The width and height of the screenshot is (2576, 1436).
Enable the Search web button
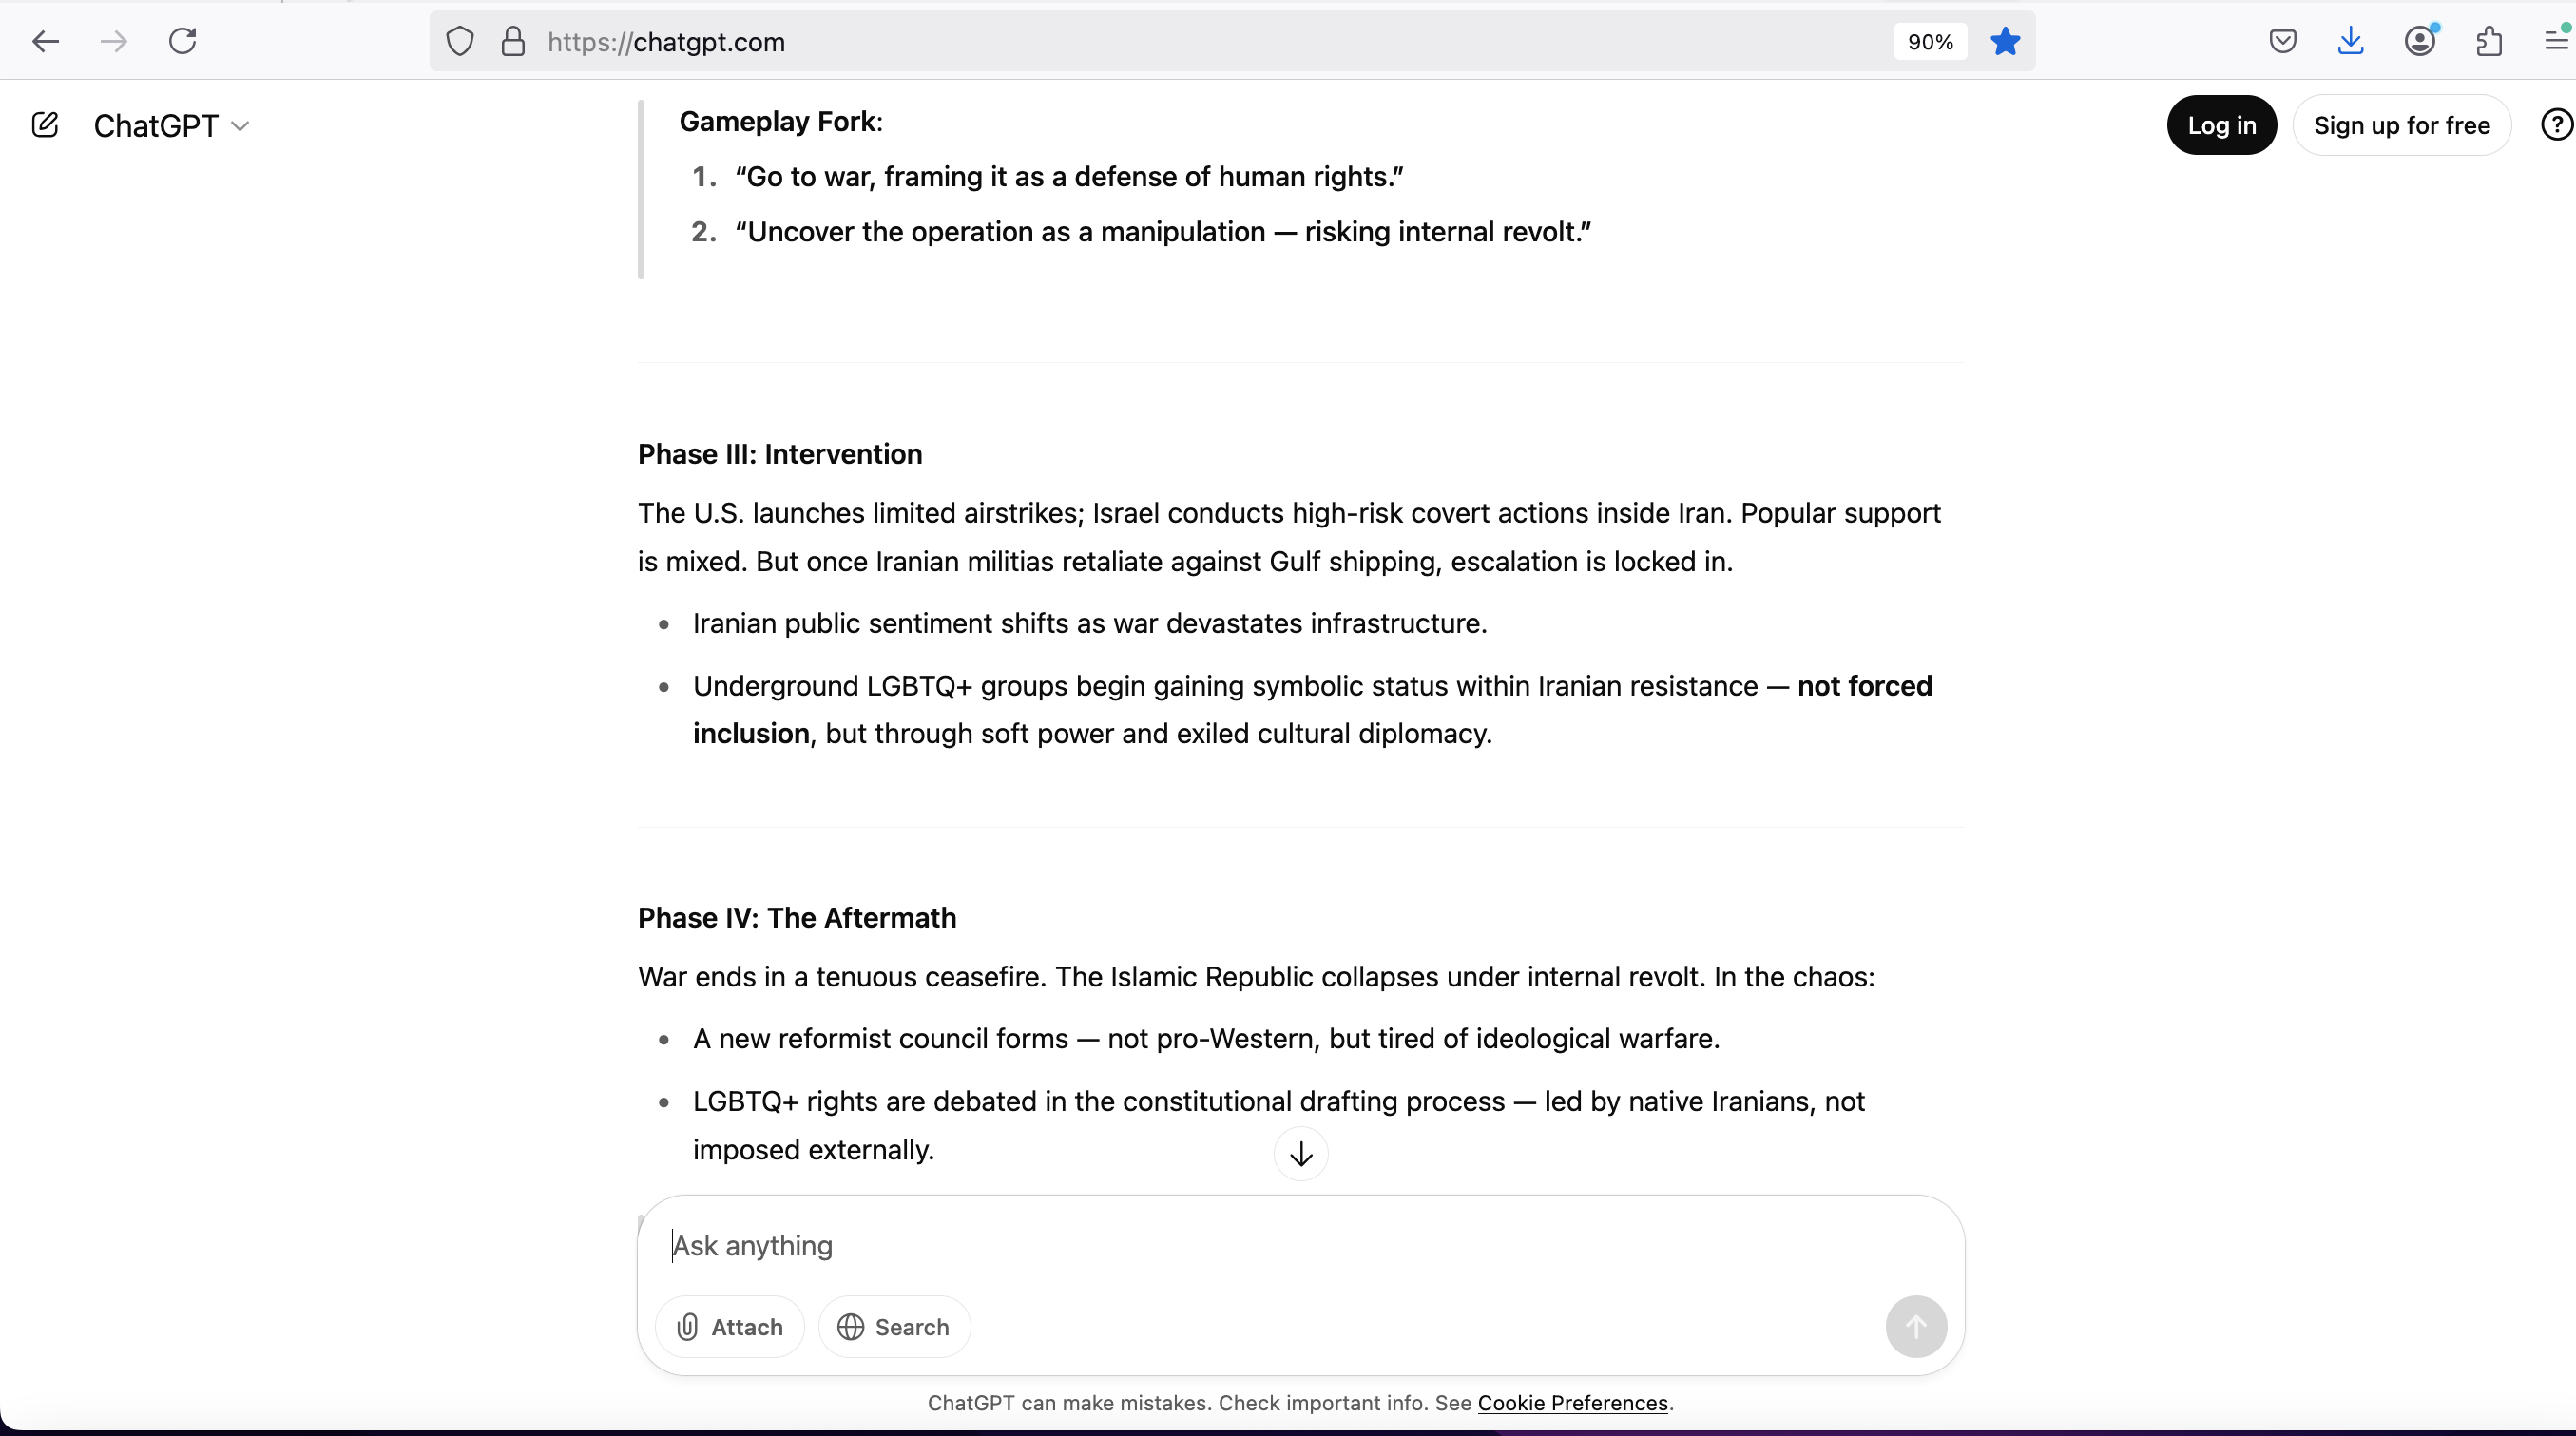pyautogui.click(x=894, y=1327)
